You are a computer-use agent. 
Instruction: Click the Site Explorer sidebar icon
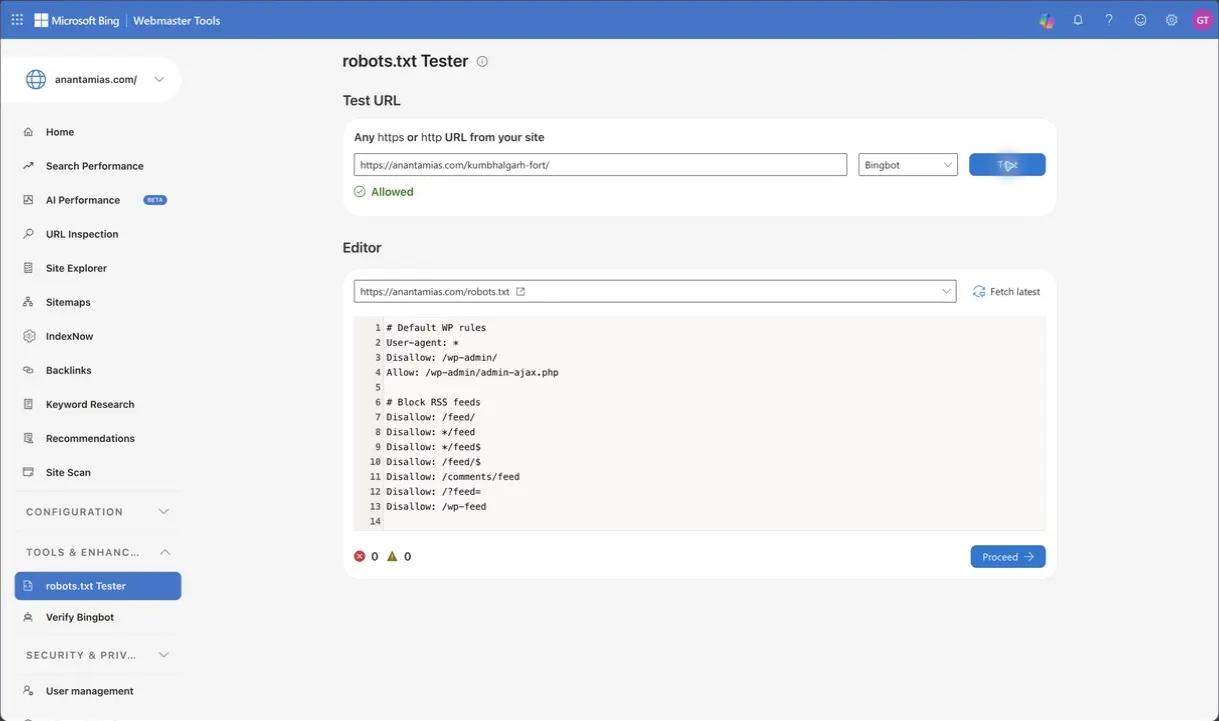click(x=28, y=268)
